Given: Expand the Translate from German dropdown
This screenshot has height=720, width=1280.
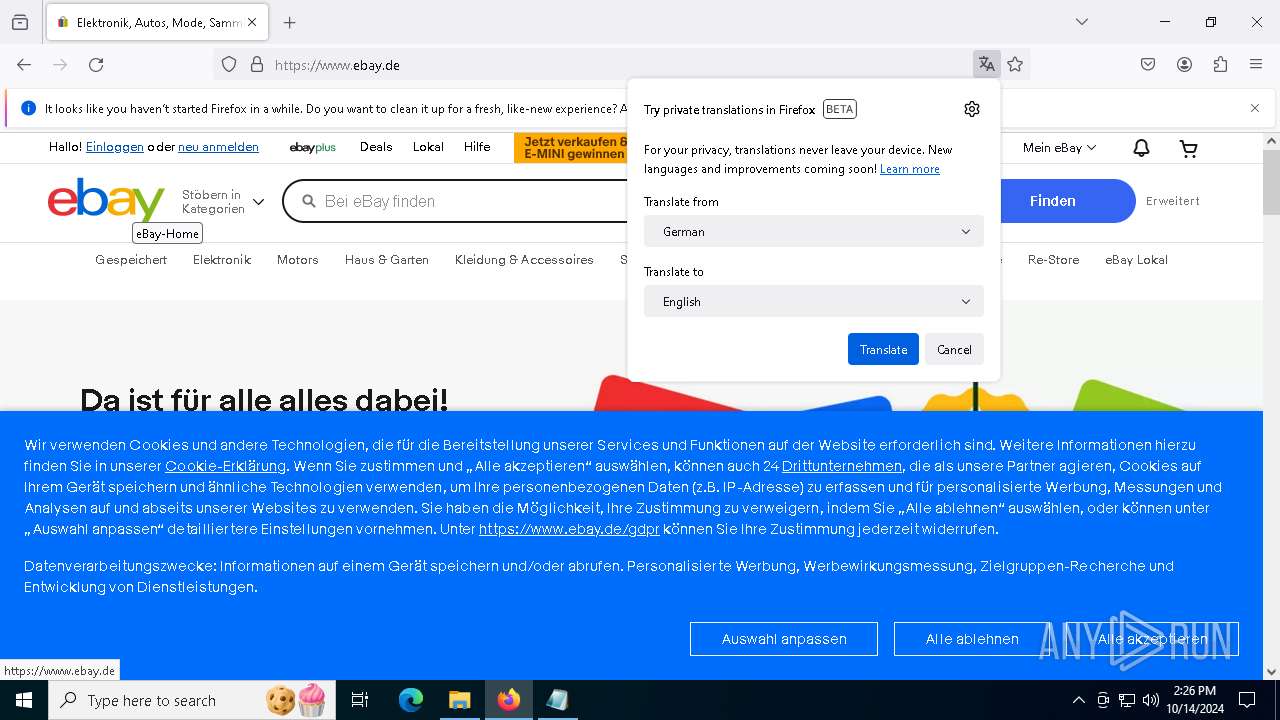Looking at the screenshot, I should click(x=814, y=231).
